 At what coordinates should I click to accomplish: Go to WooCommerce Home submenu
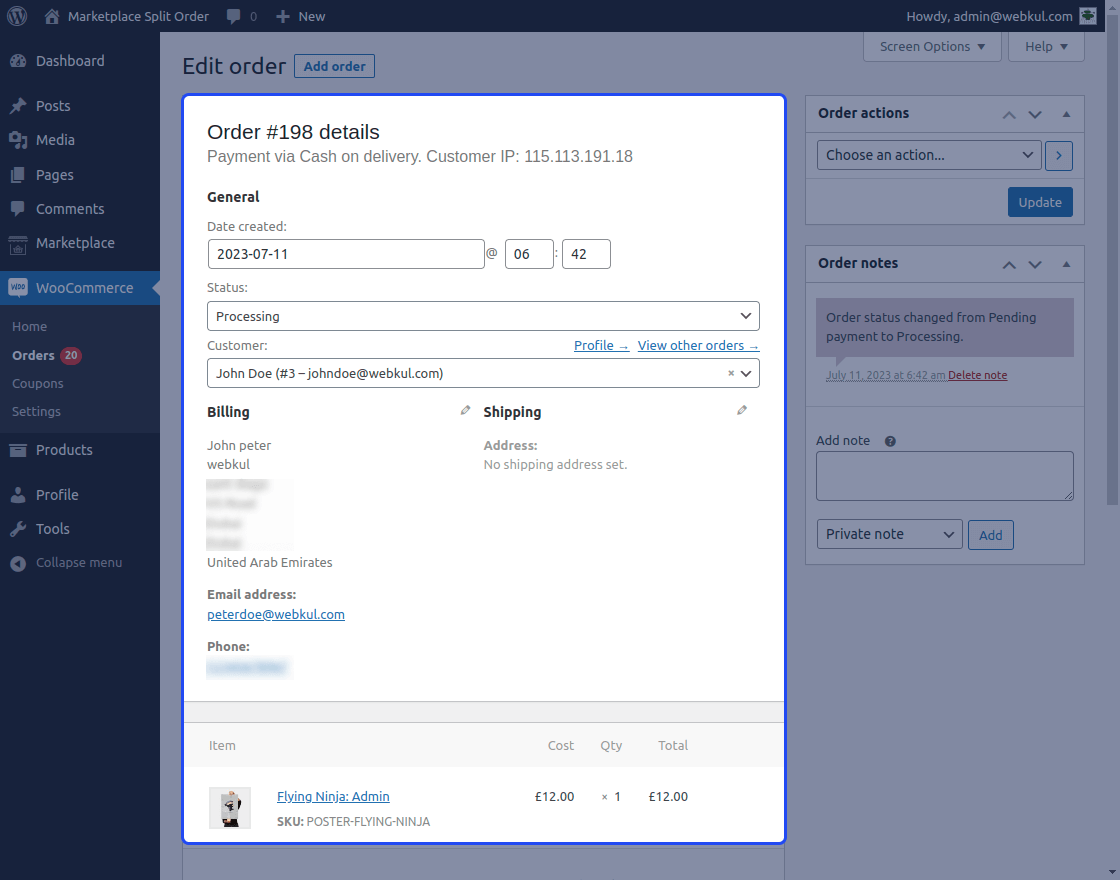(29, 326)
